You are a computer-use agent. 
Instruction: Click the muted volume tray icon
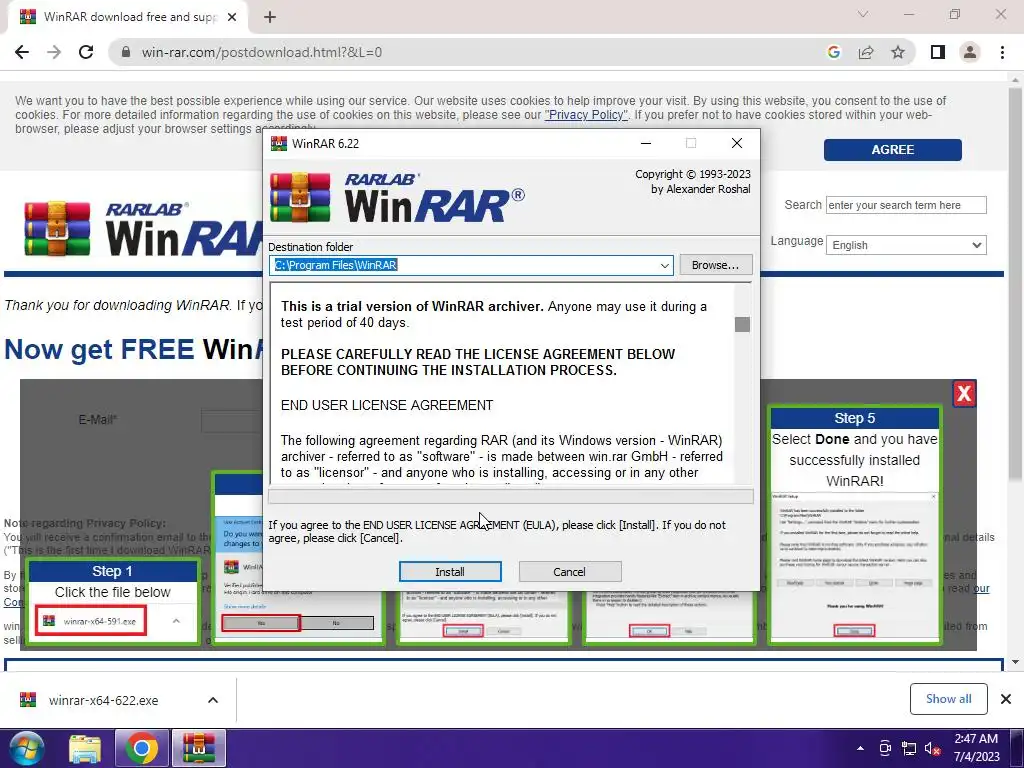point(932,748)
